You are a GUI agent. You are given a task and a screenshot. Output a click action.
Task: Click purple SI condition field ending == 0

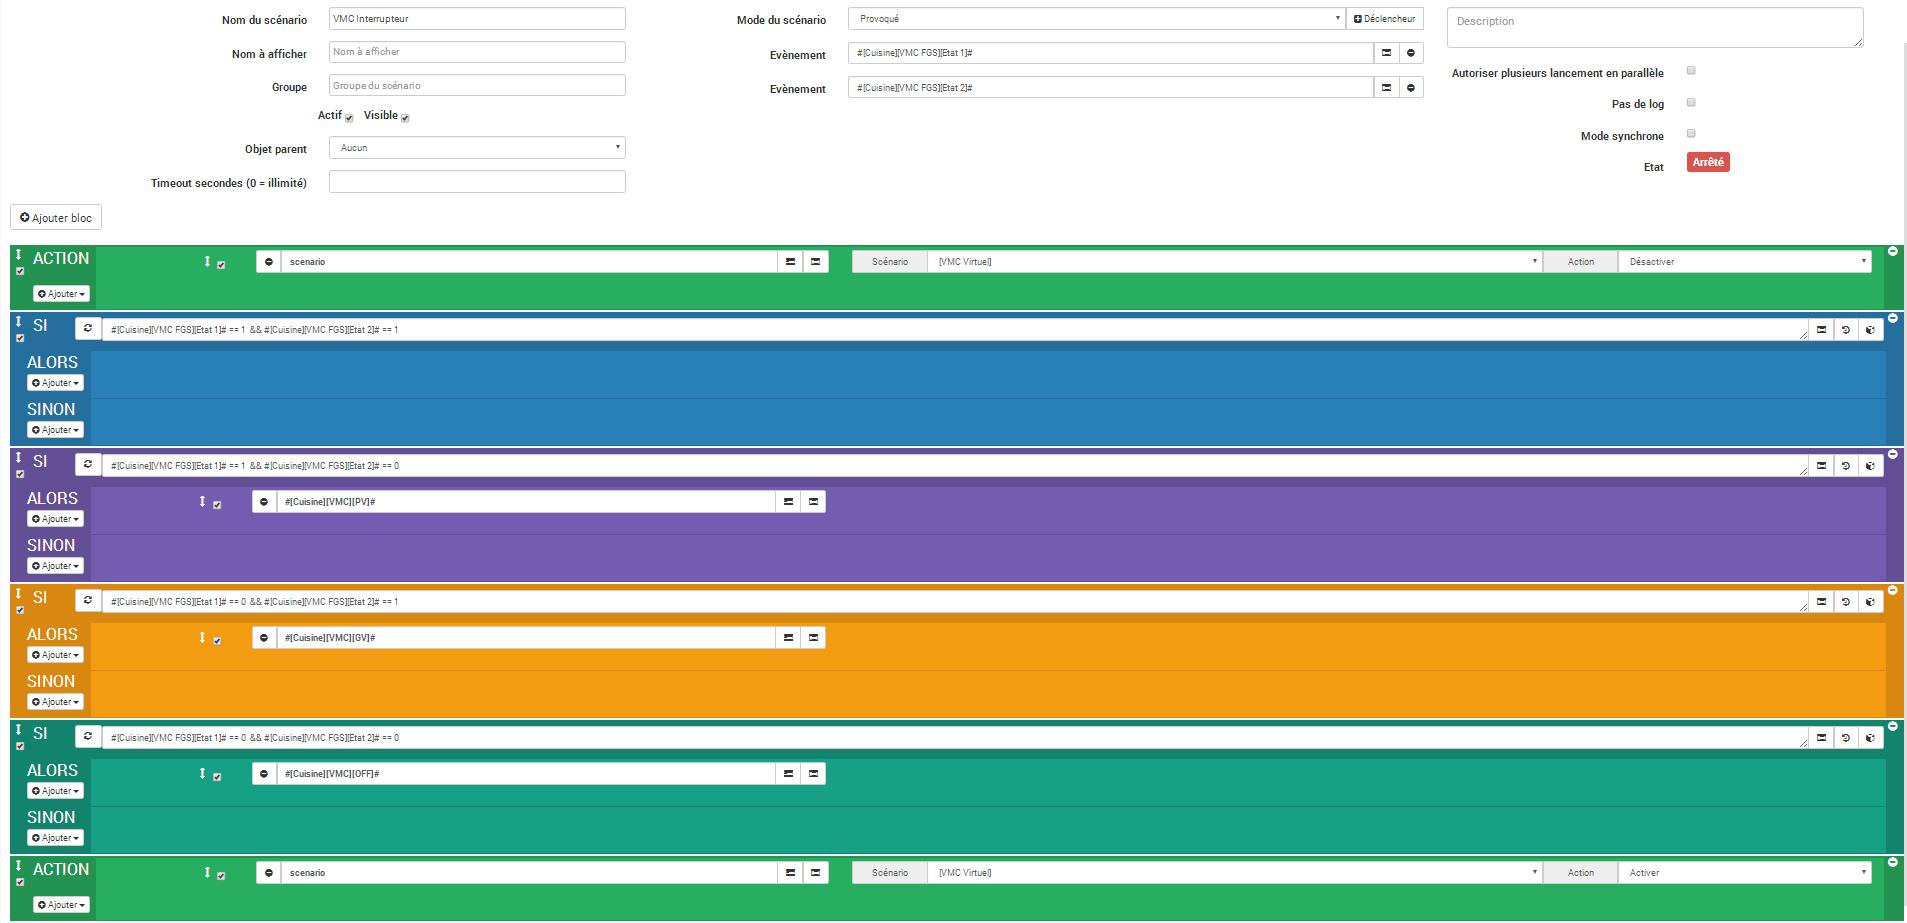pos(955,466)
